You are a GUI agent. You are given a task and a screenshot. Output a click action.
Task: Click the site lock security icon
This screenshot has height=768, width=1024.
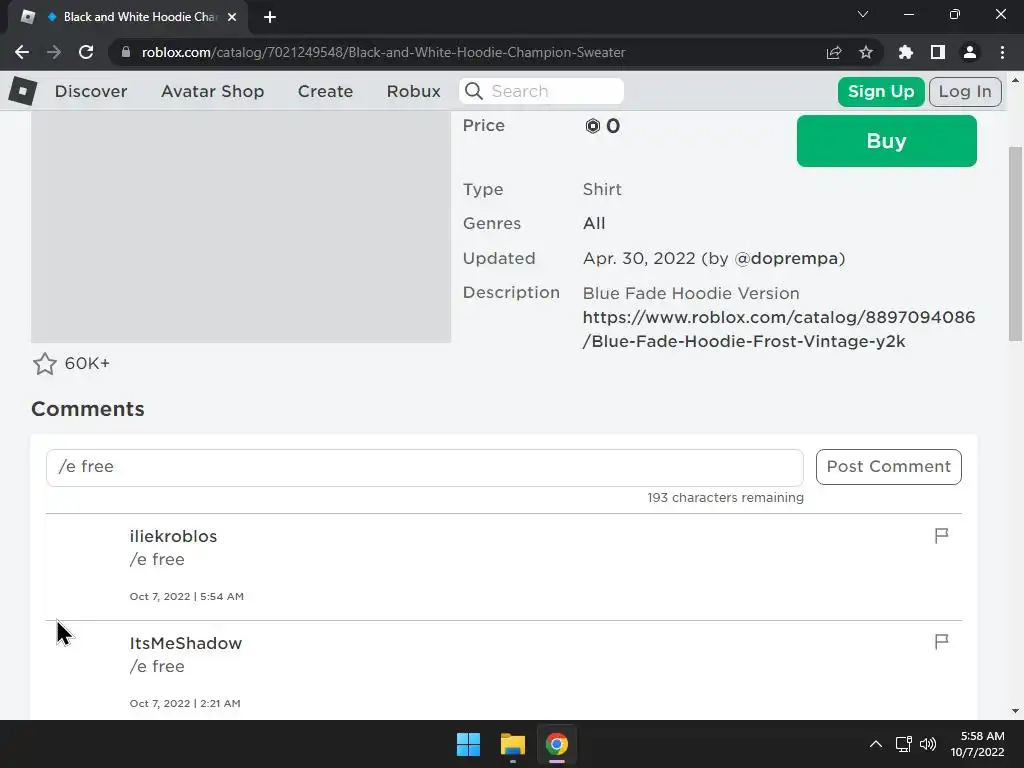126,52
